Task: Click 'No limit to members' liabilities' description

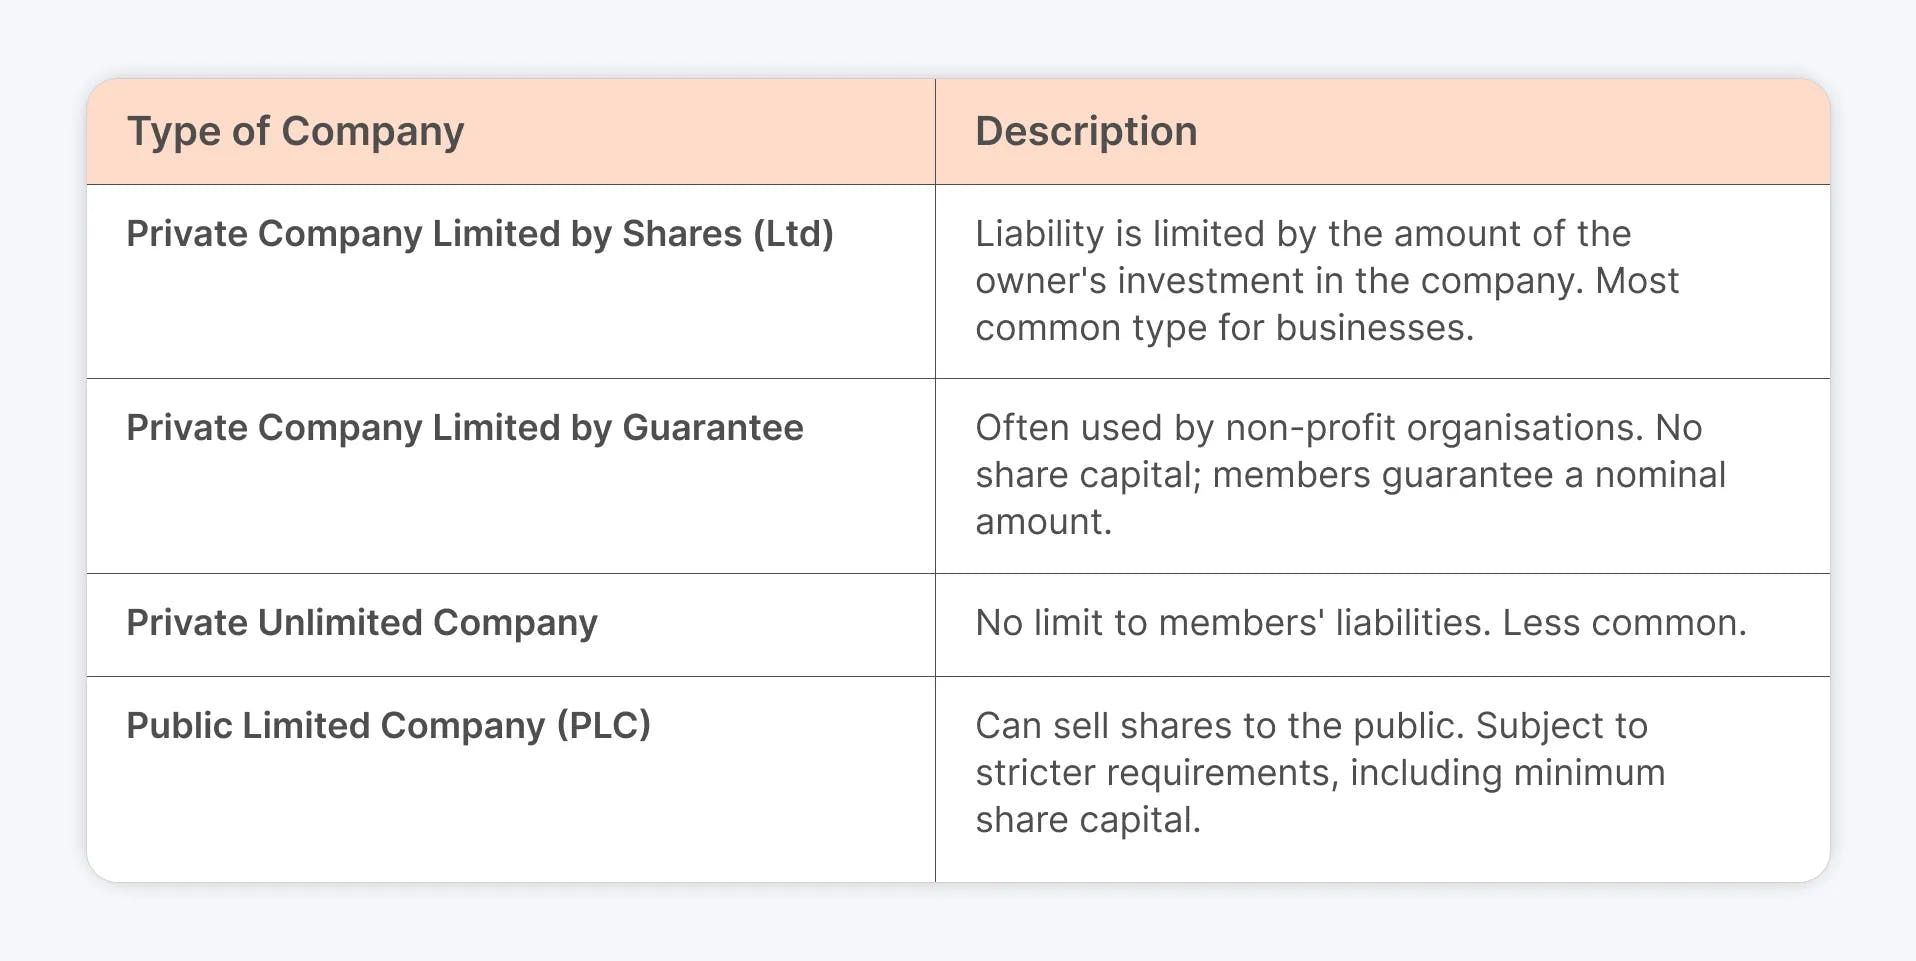Action: pos(1233,623)
